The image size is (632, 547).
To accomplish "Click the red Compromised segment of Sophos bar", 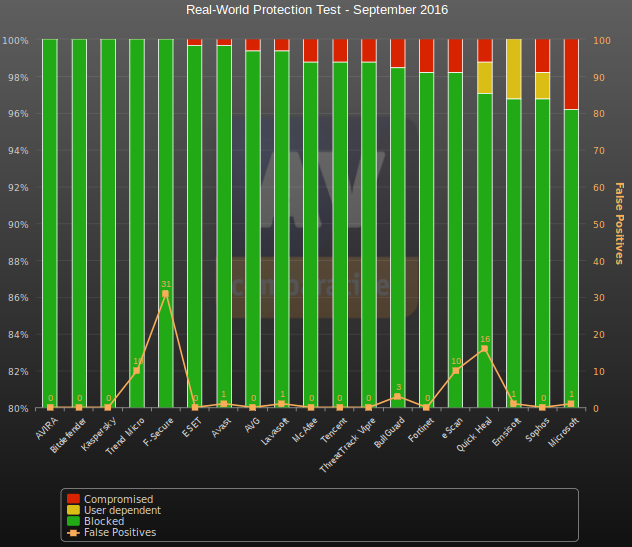I will point(543,56).
